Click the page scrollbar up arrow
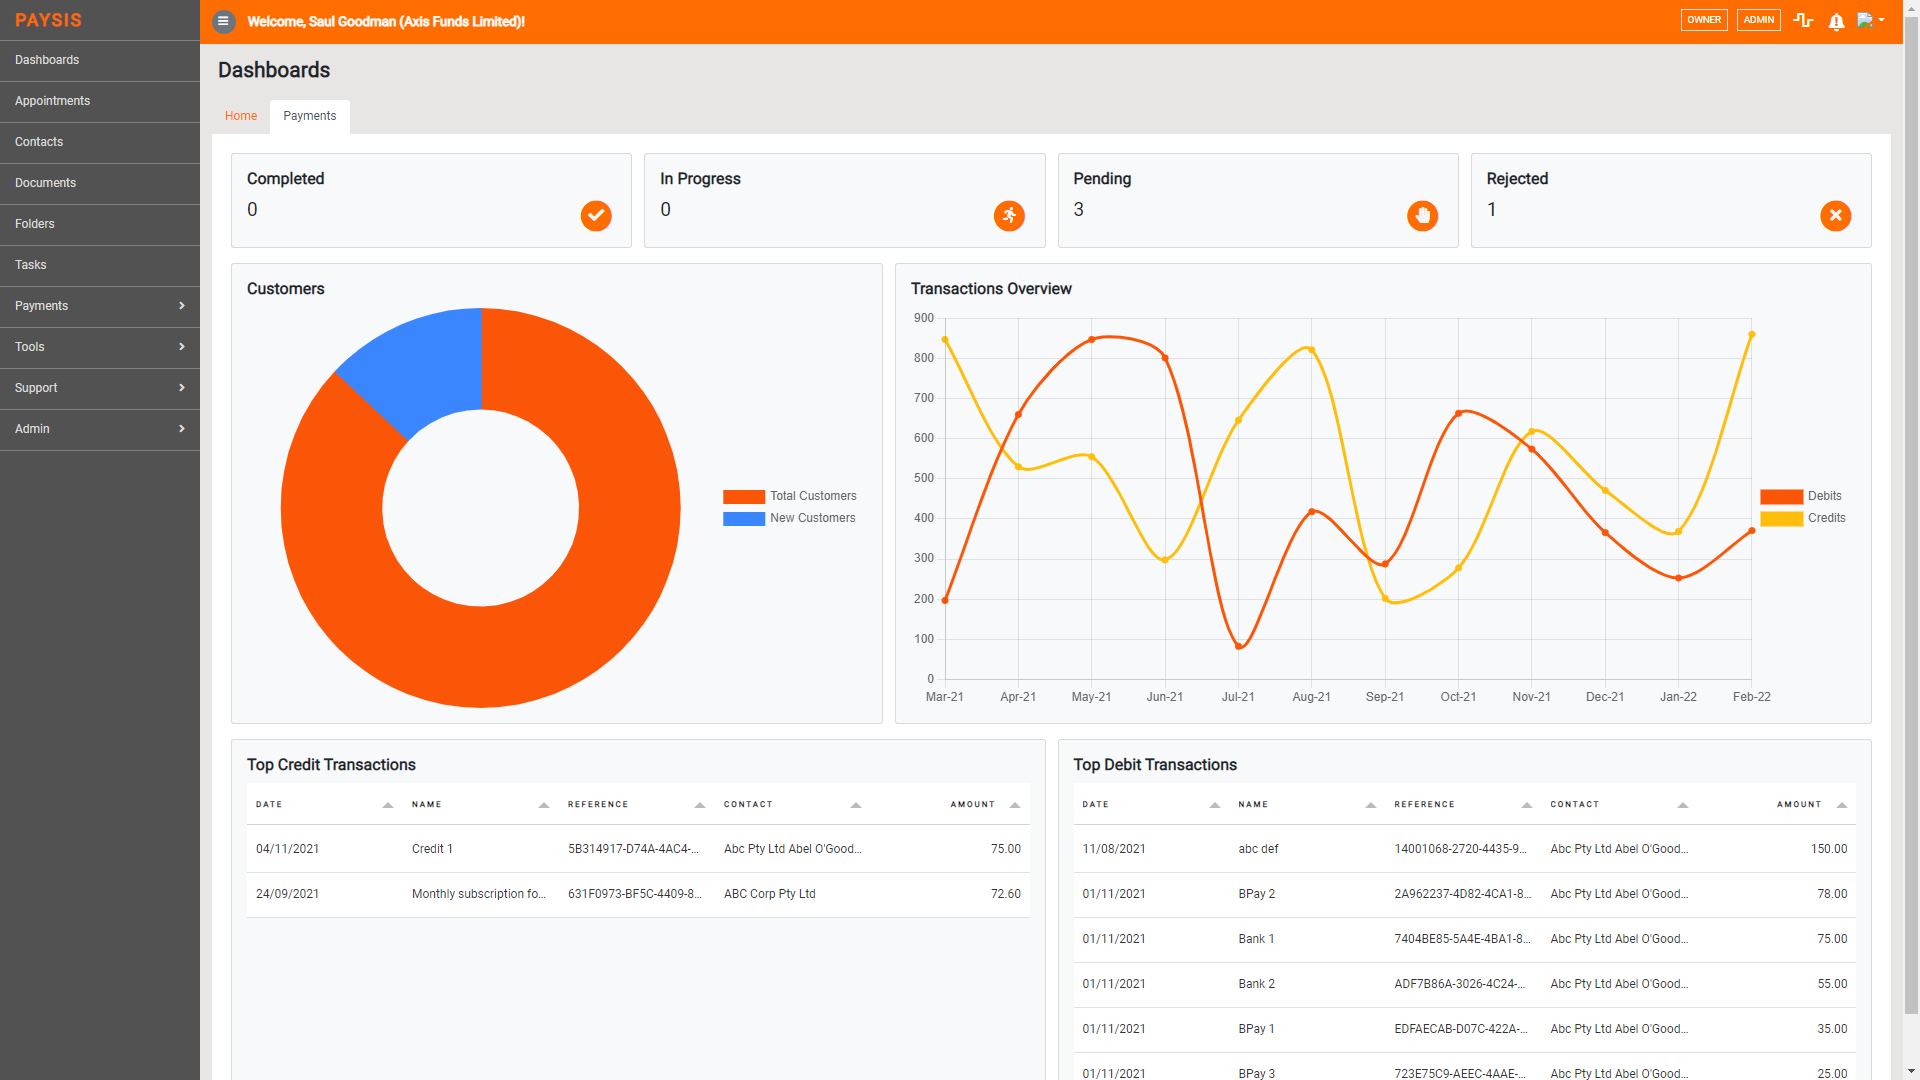The height and width of the screenshot is (1080, 1920). click(x=1912, y=8)
